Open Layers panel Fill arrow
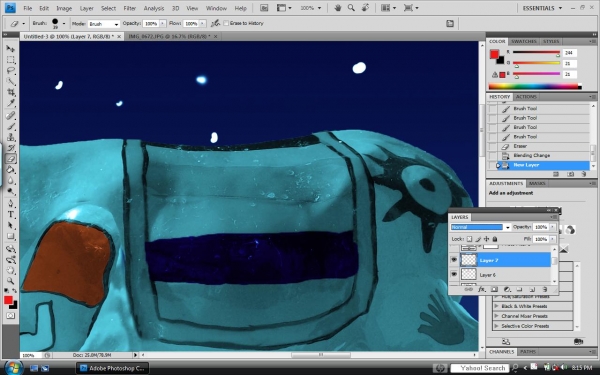 point(553,239)
